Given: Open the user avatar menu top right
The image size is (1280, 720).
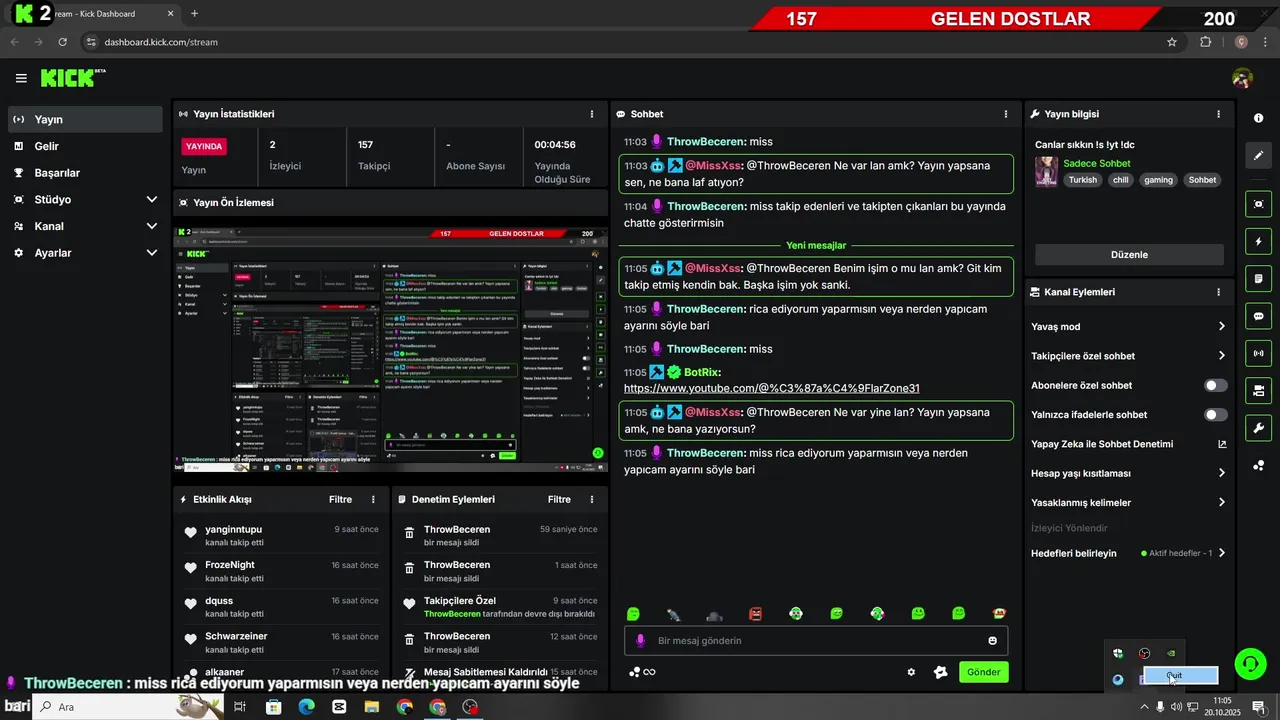Looking at the screenshot, I should 1242,78.
